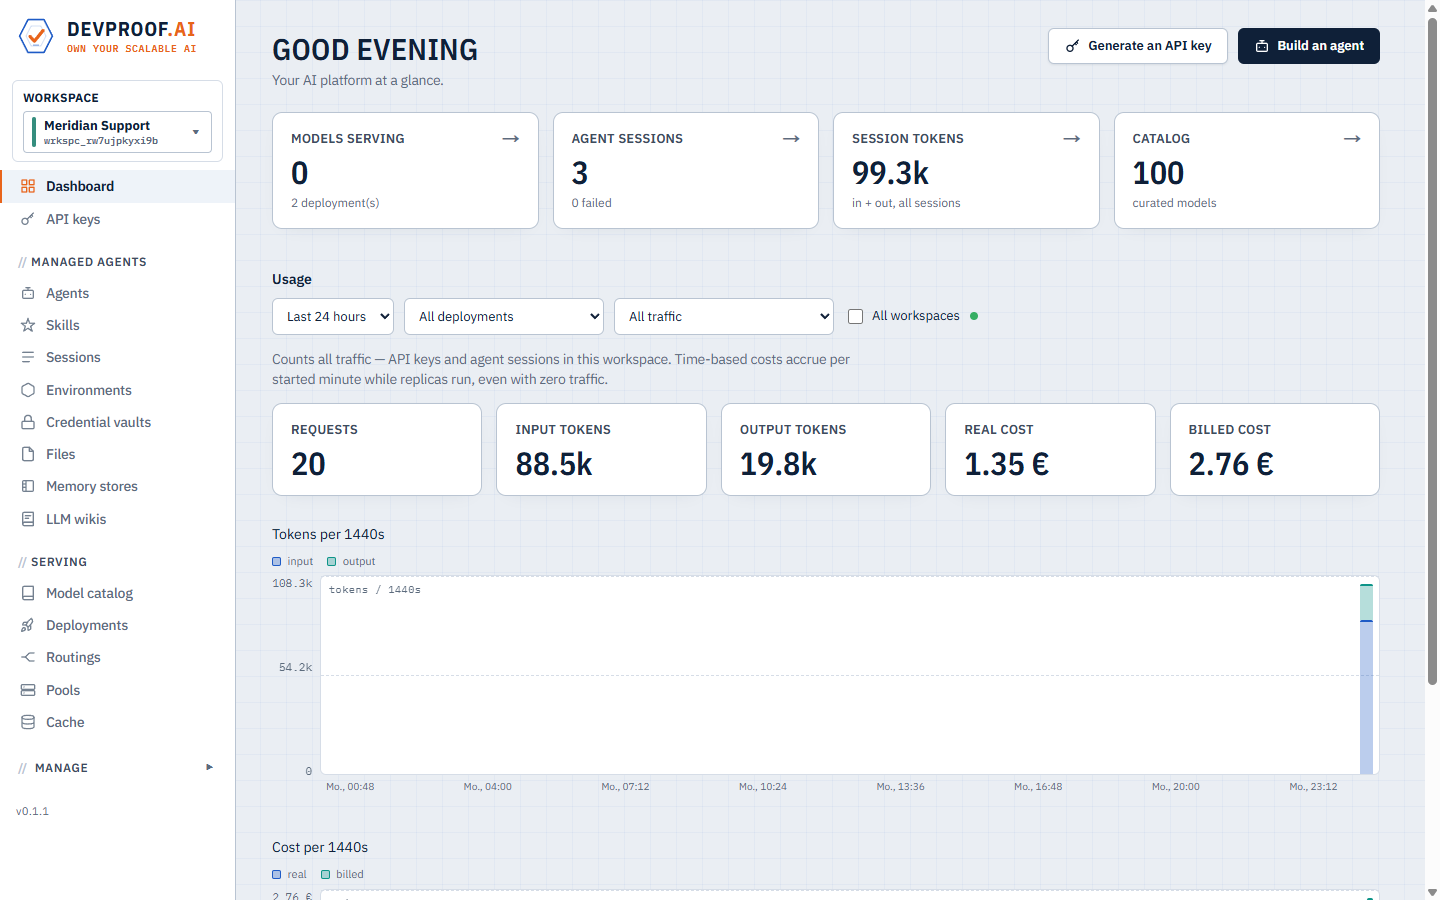
Task: Click the Credential vaults sidebar label
Action: (x=98, y=422)
